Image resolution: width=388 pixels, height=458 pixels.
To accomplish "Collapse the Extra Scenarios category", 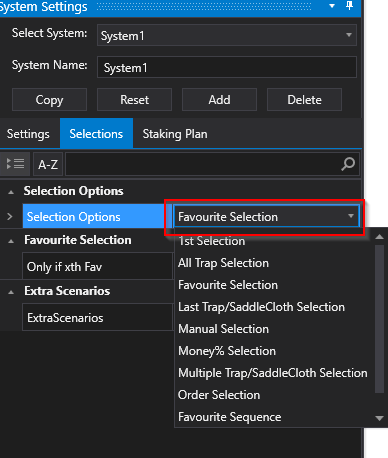I will click(11, 292).
